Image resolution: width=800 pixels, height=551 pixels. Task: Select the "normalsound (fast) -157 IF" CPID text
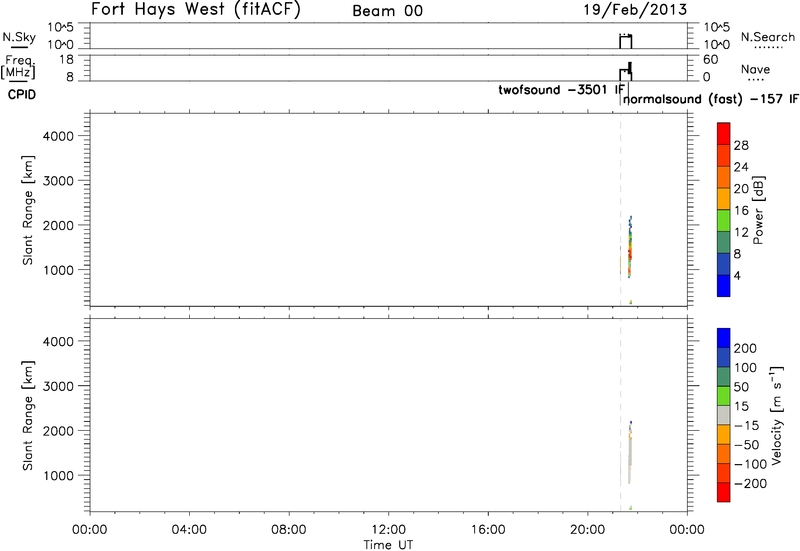pyautogui.click(x=710, y=99)
